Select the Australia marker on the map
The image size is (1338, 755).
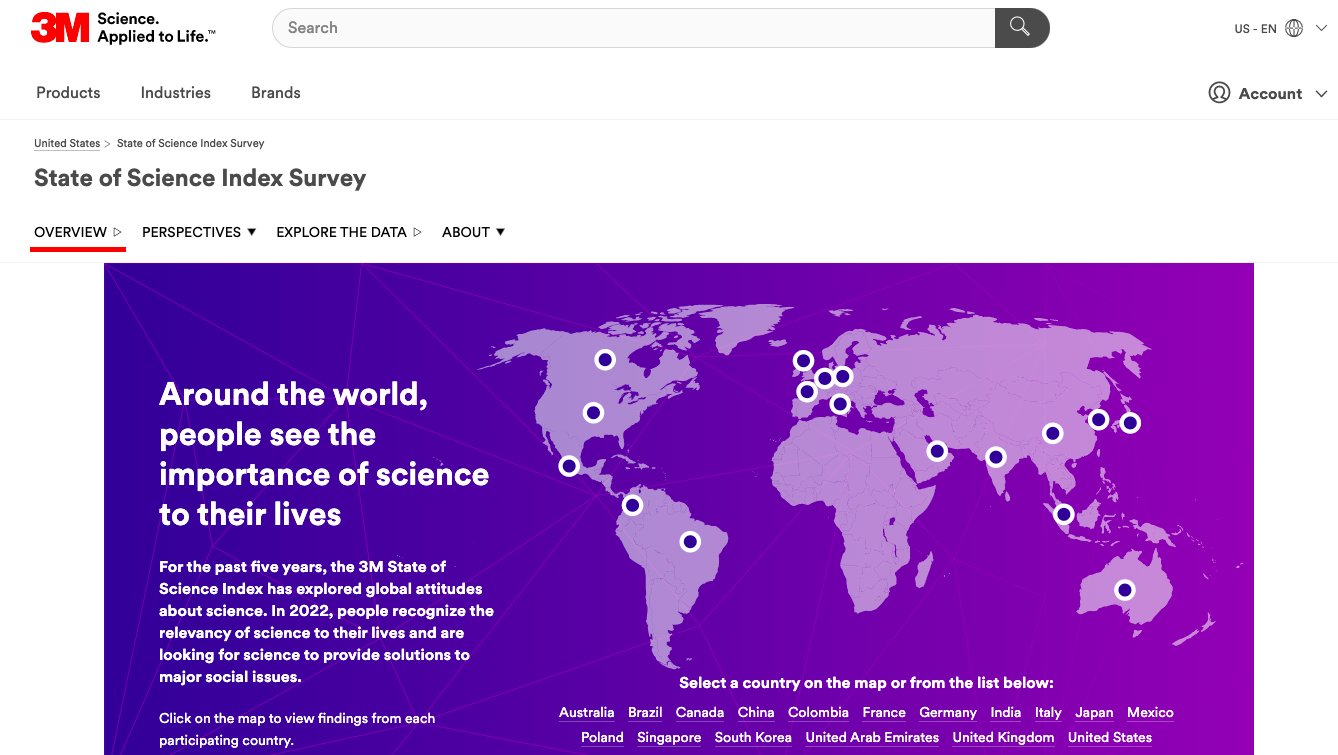click(1125, 590)
